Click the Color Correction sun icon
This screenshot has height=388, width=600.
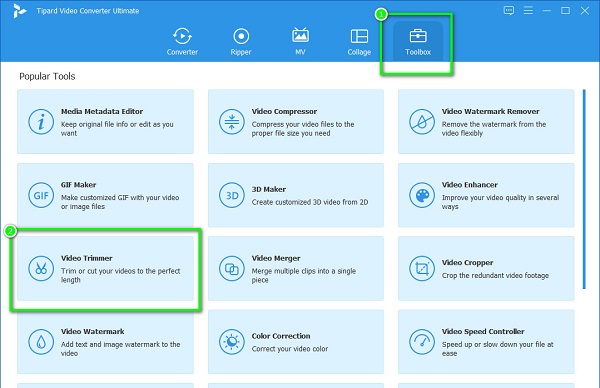click(232, 342)
